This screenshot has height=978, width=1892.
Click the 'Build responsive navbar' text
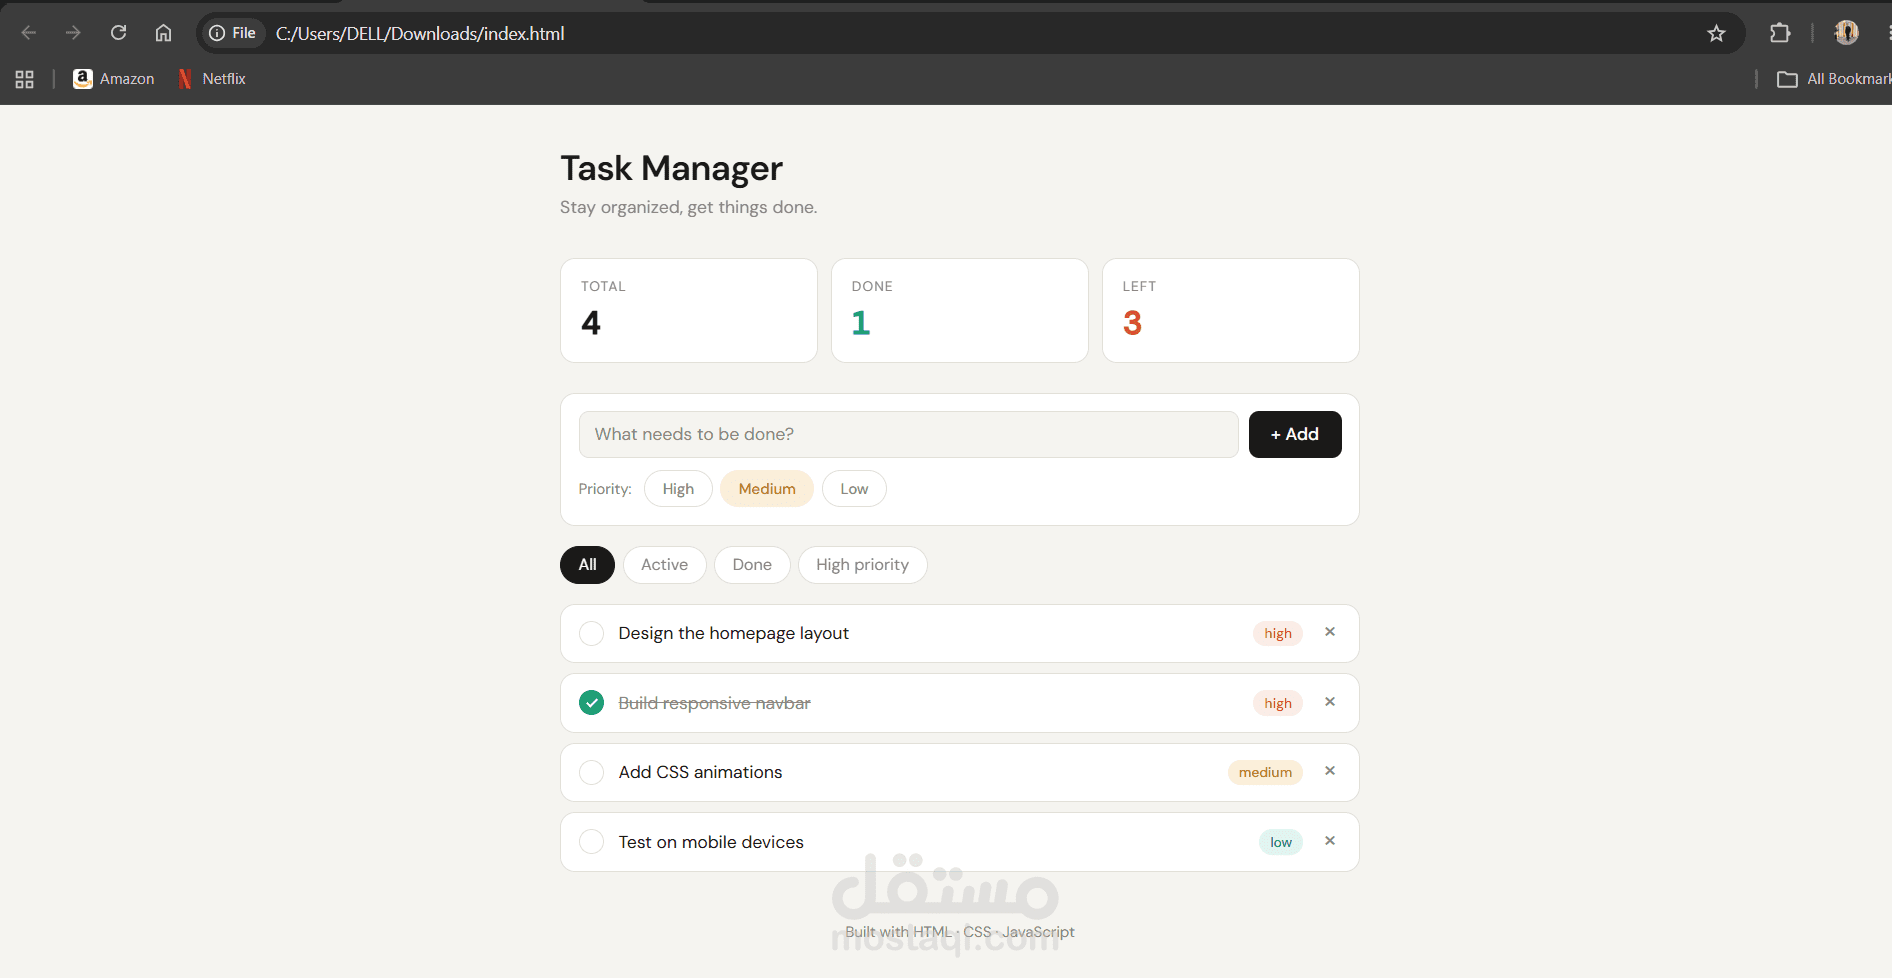[714, 703]
